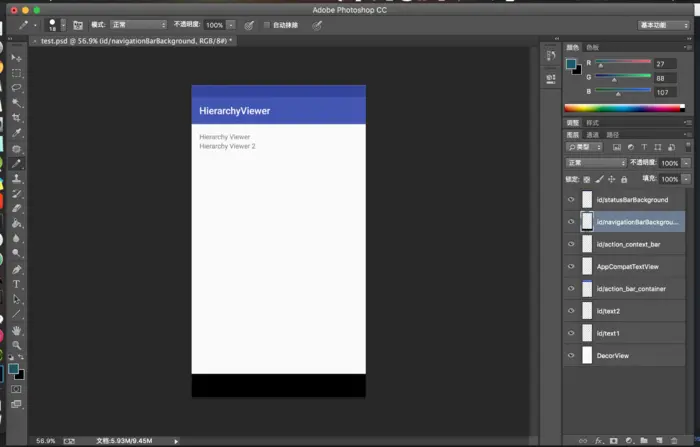This screenshot has width=700, height=447.
Task: Switch to the 调整 adjustments tab
Action: [573, 123]
